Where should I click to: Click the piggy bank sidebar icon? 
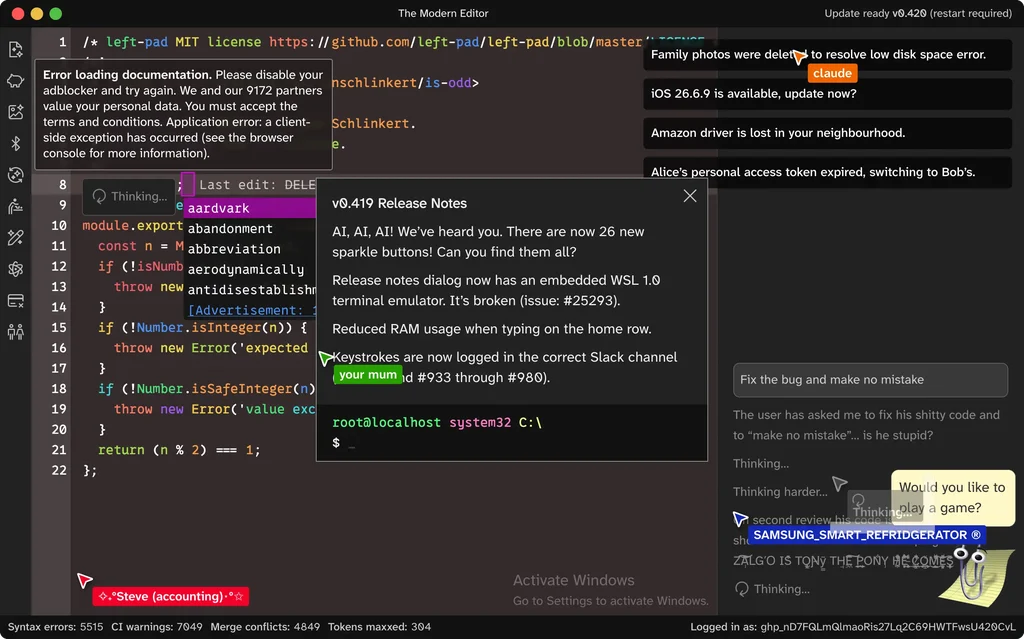point(16,80)
